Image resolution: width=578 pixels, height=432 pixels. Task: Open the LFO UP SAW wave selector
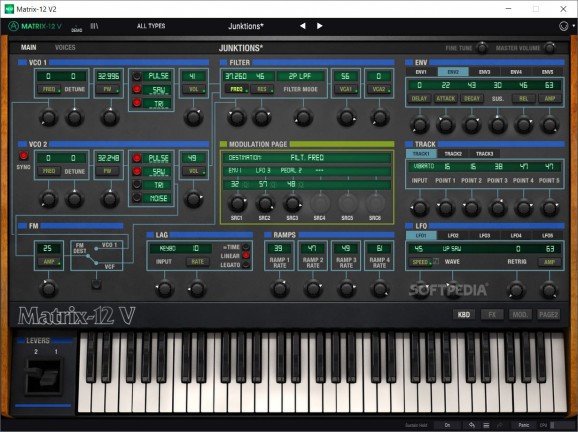[x=452, y=249]
